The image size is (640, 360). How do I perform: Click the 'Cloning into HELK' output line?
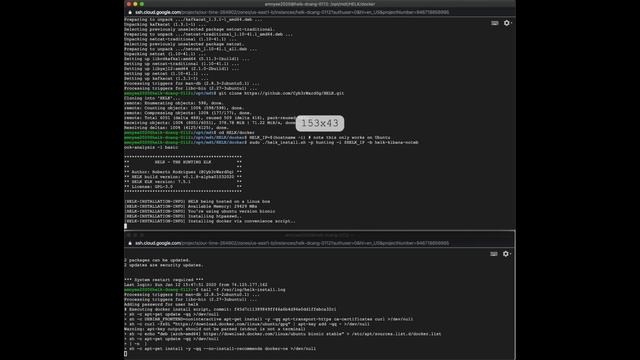click(x=152, y=98)
